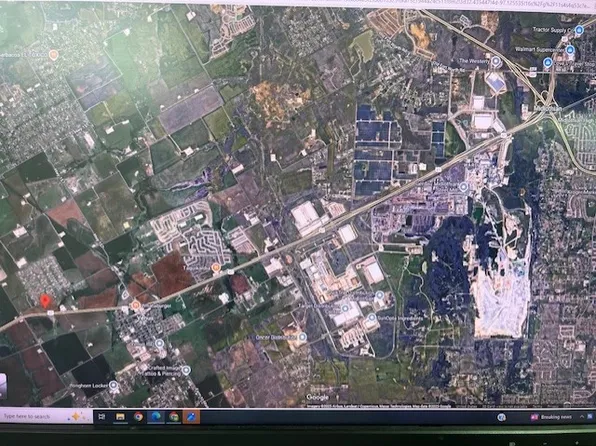Open Microsoft Edge in the taskbar

tap(156, 417)
